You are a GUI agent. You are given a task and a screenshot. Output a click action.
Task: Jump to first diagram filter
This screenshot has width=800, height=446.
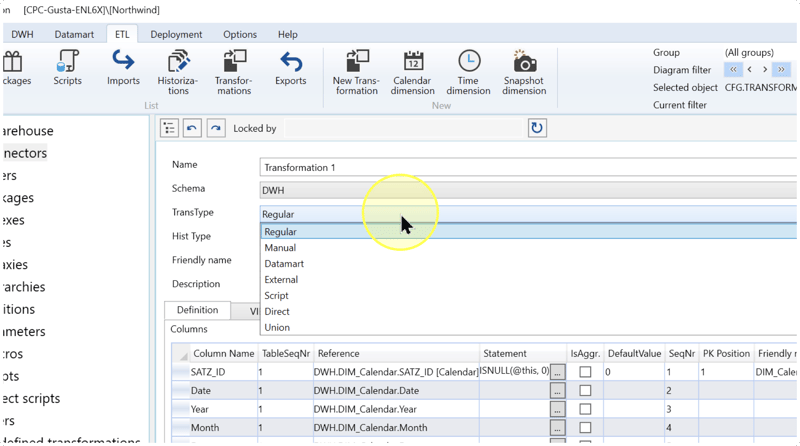tap(733, 69)
